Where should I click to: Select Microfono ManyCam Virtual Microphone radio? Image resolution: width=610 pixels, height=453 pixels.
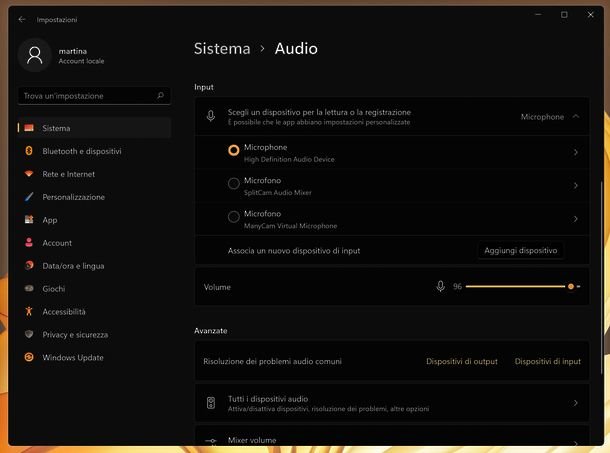[234, 216]
